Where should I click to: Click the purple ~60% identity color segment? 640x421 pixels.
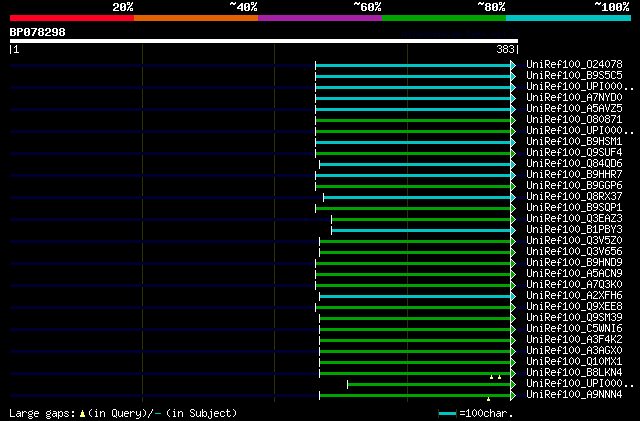320,18
